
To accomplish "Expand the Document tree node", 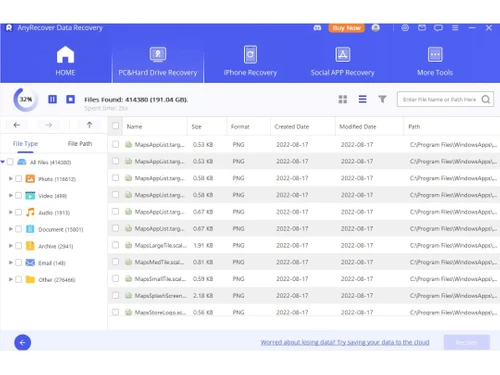I will pos(11,229).
